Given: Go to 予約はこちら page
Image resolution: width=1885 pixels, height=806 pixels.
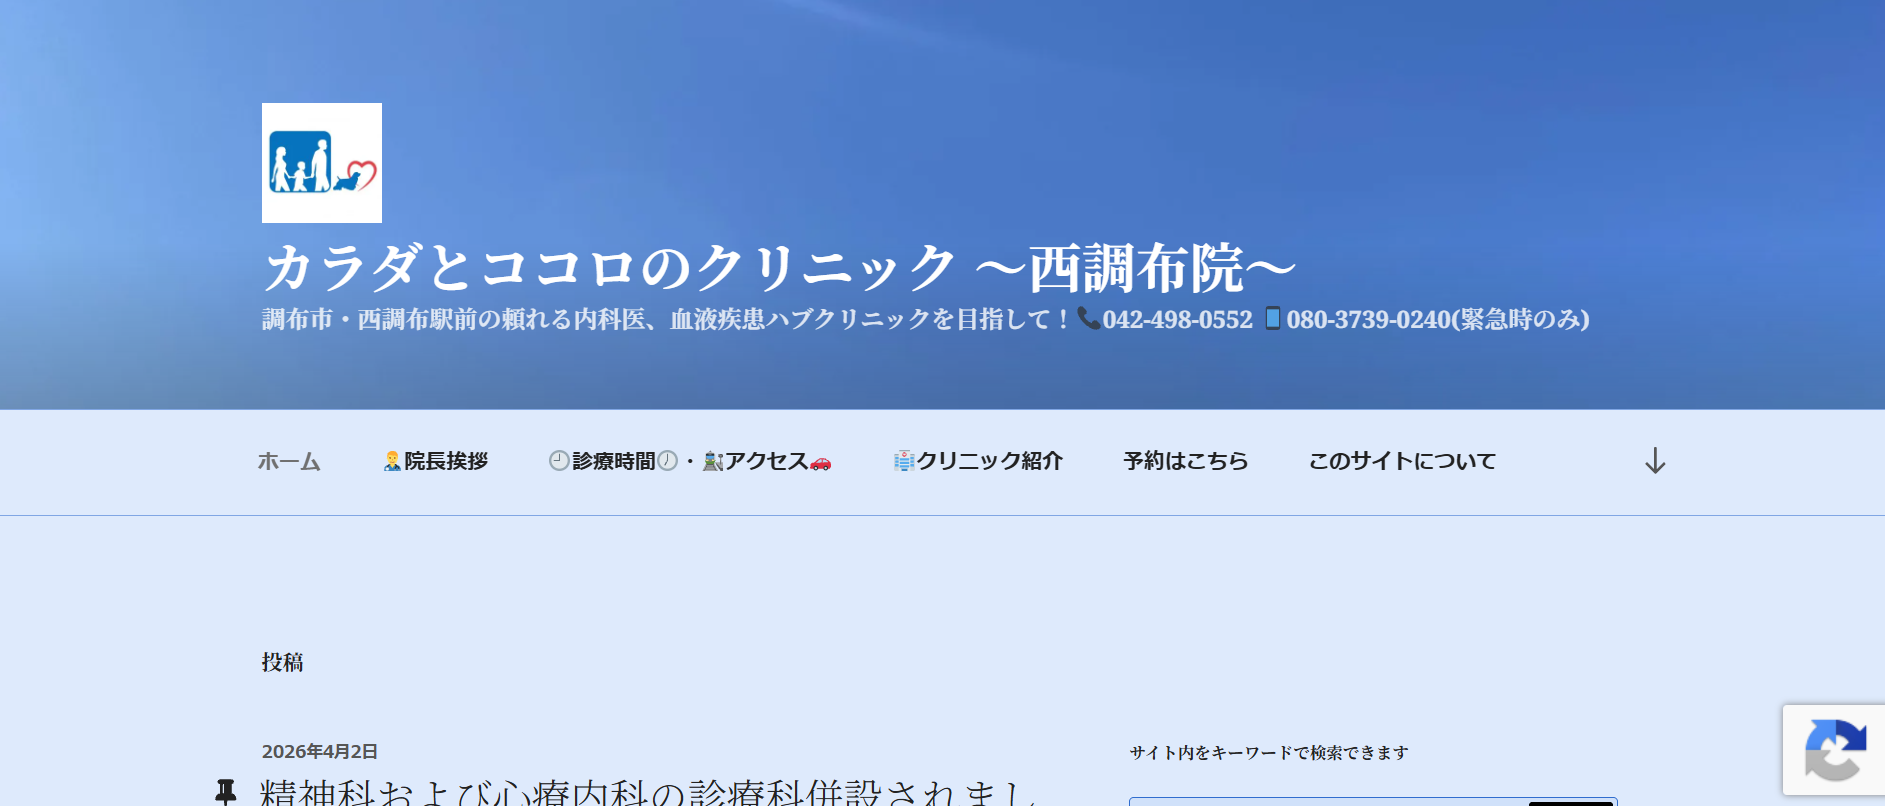Looking at the screenshot, I should 1186,461.
